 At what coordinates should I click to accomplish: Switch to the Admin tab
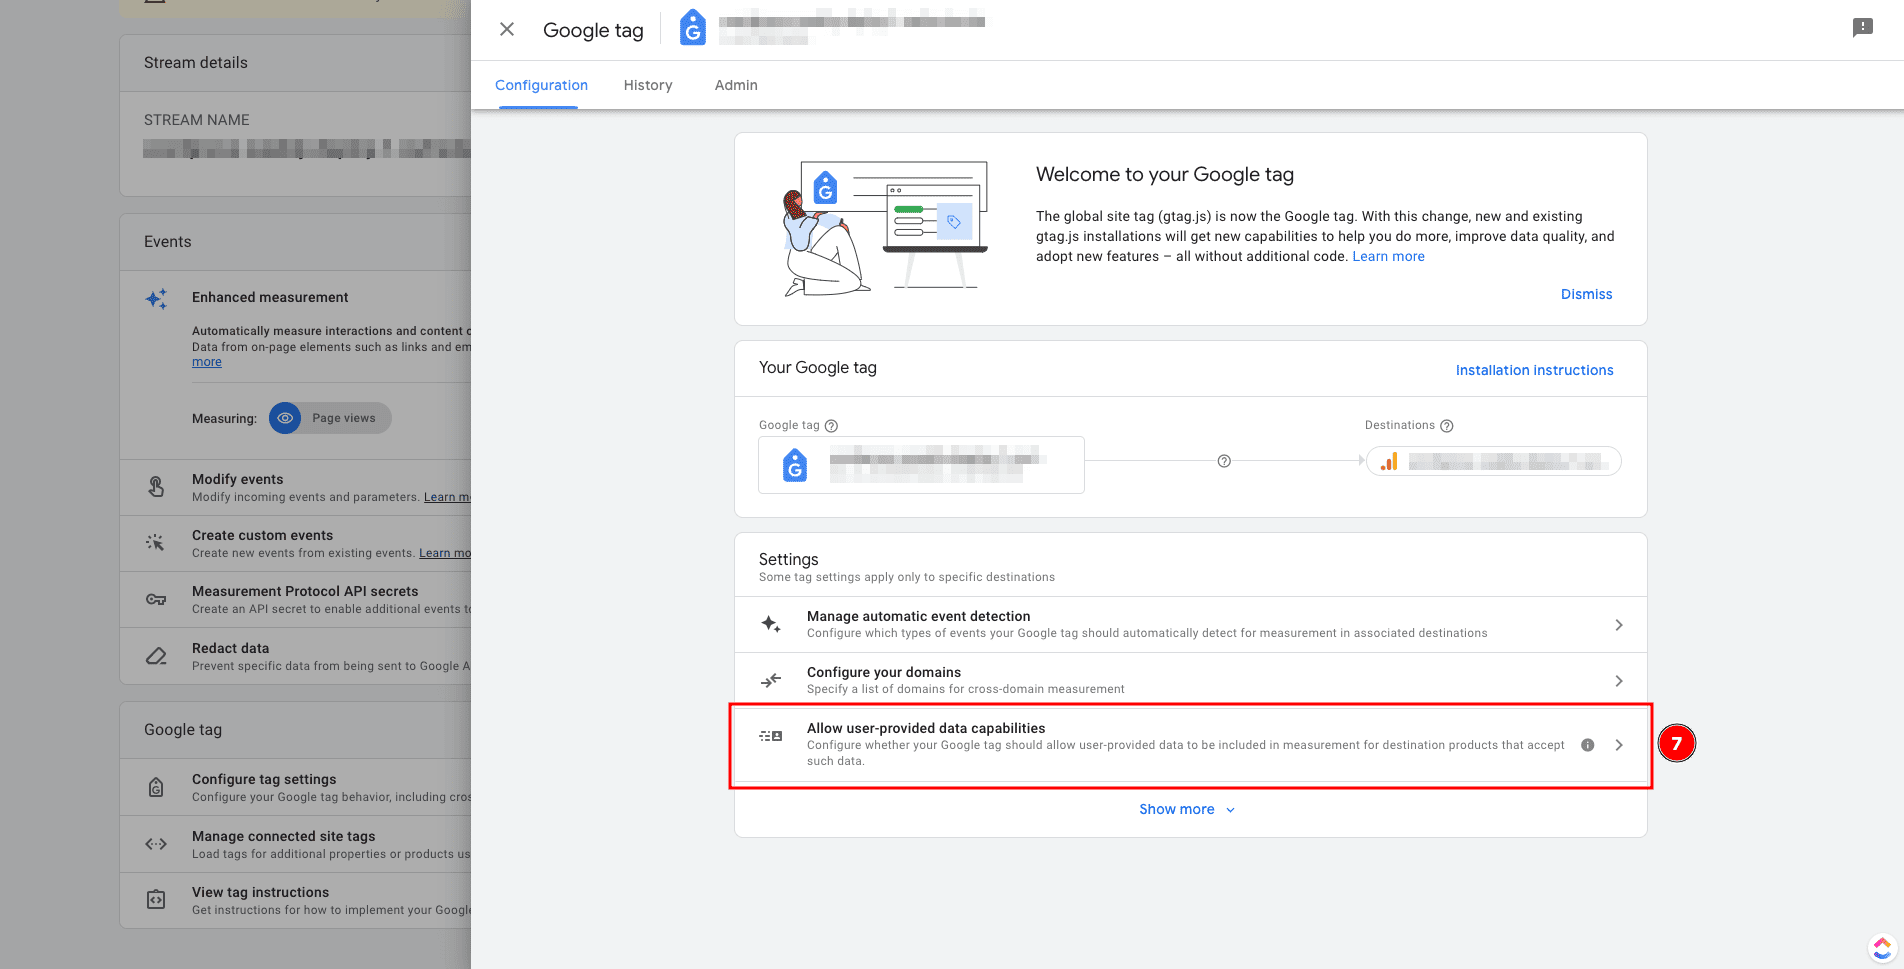(736, 85)
